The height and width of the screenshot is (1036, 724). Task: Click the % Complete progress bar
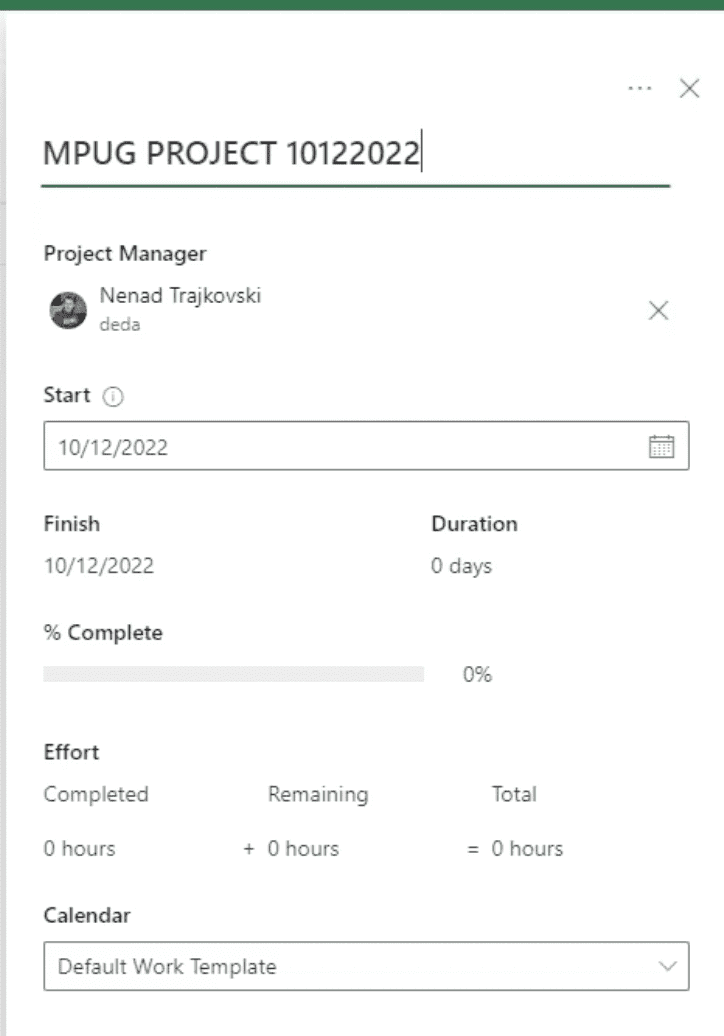pos(234,674)
